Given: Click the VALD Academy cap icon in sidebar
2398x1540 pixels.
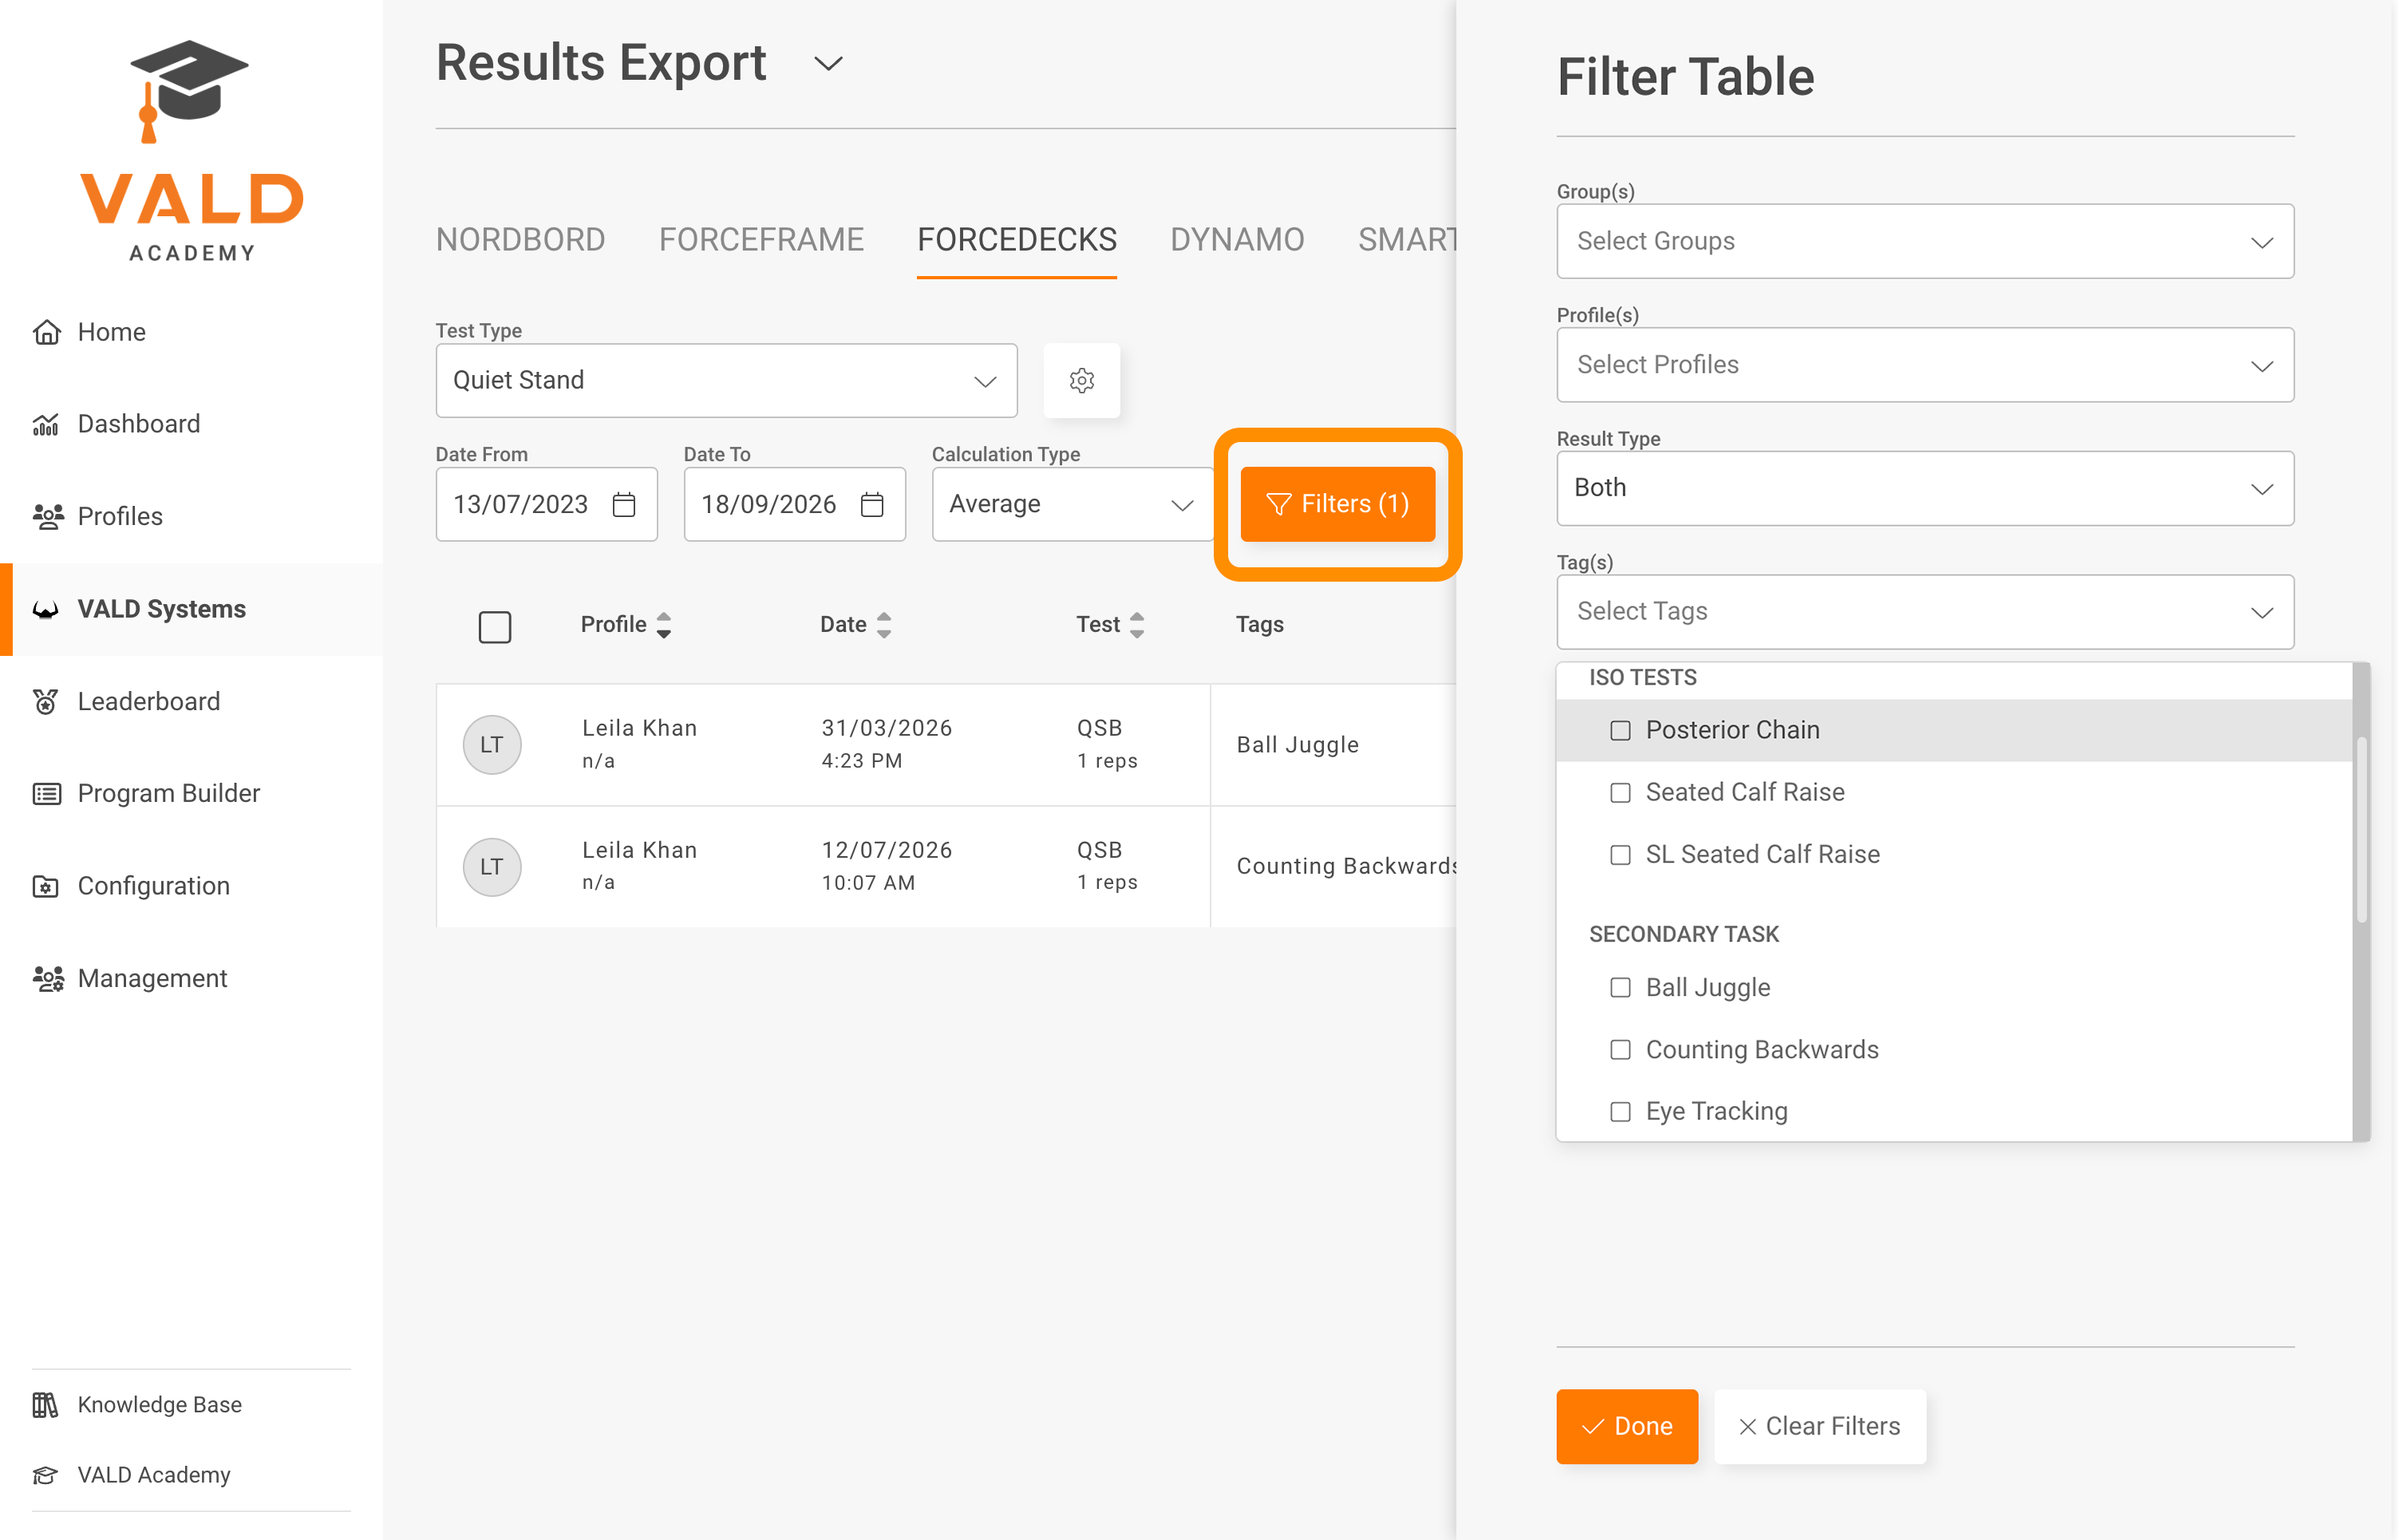Looking at the screenshot, I should (x=45, y=1475).
